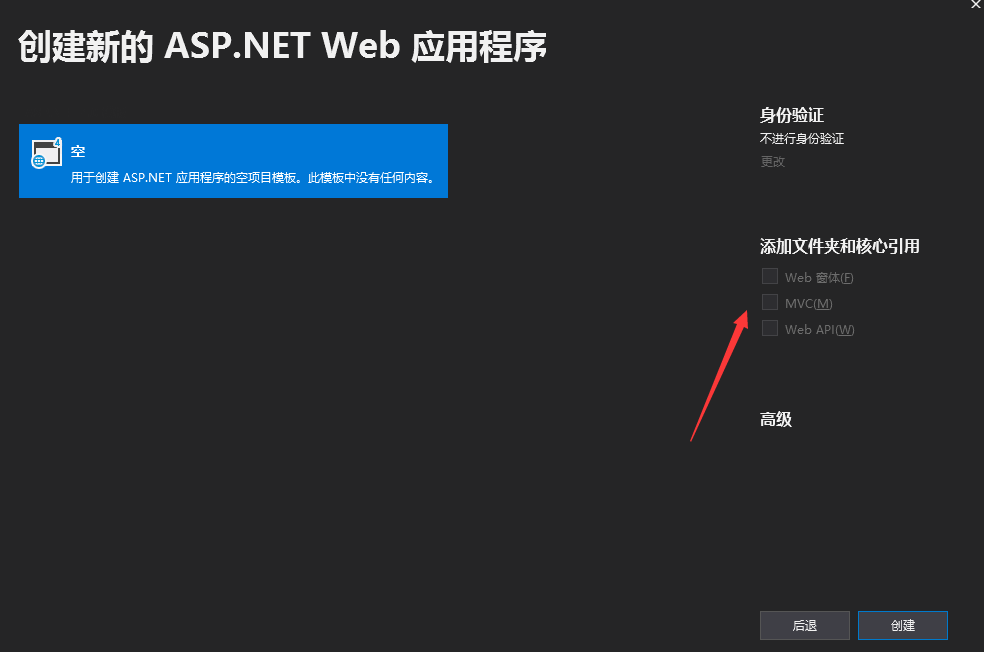
Task: Click the 创建 (Create) button
Action: (x=902, y=625)
